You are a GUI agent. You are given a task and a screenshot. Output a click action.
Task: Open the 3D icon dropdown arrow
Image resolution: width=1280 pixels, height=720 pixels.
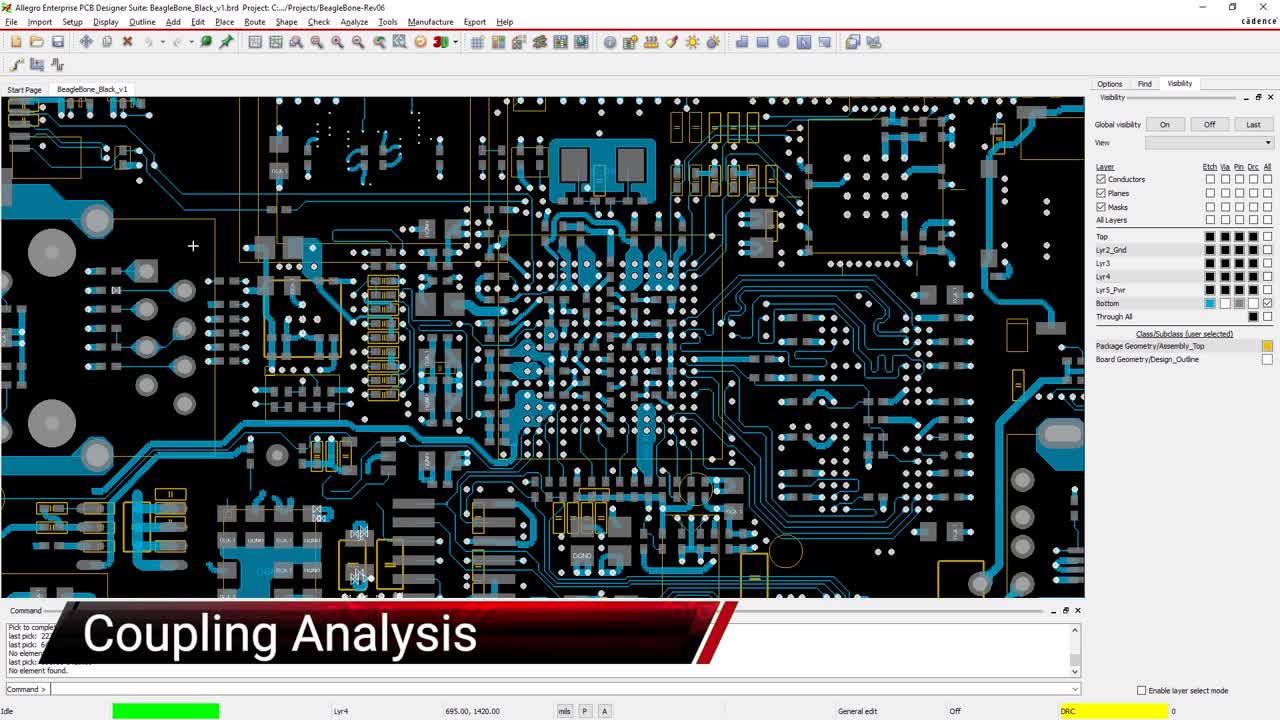point(455,42)
